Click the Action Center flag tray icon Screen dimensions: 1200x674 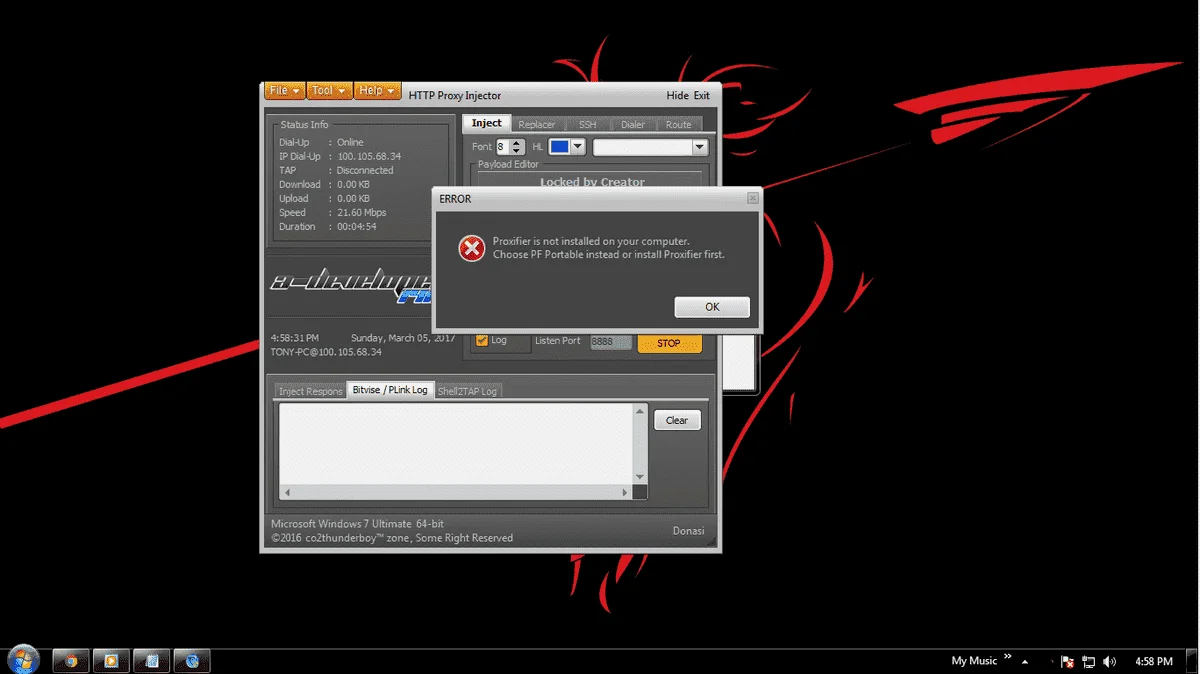1068,661
